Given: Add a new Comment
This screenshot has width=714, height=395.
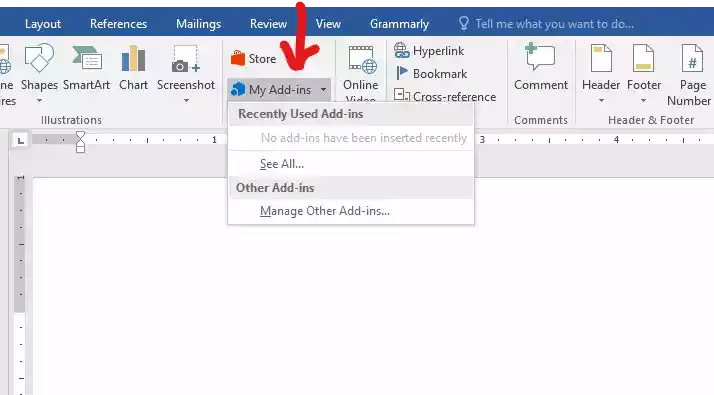Looking at the screenshot, I should 541,67.
